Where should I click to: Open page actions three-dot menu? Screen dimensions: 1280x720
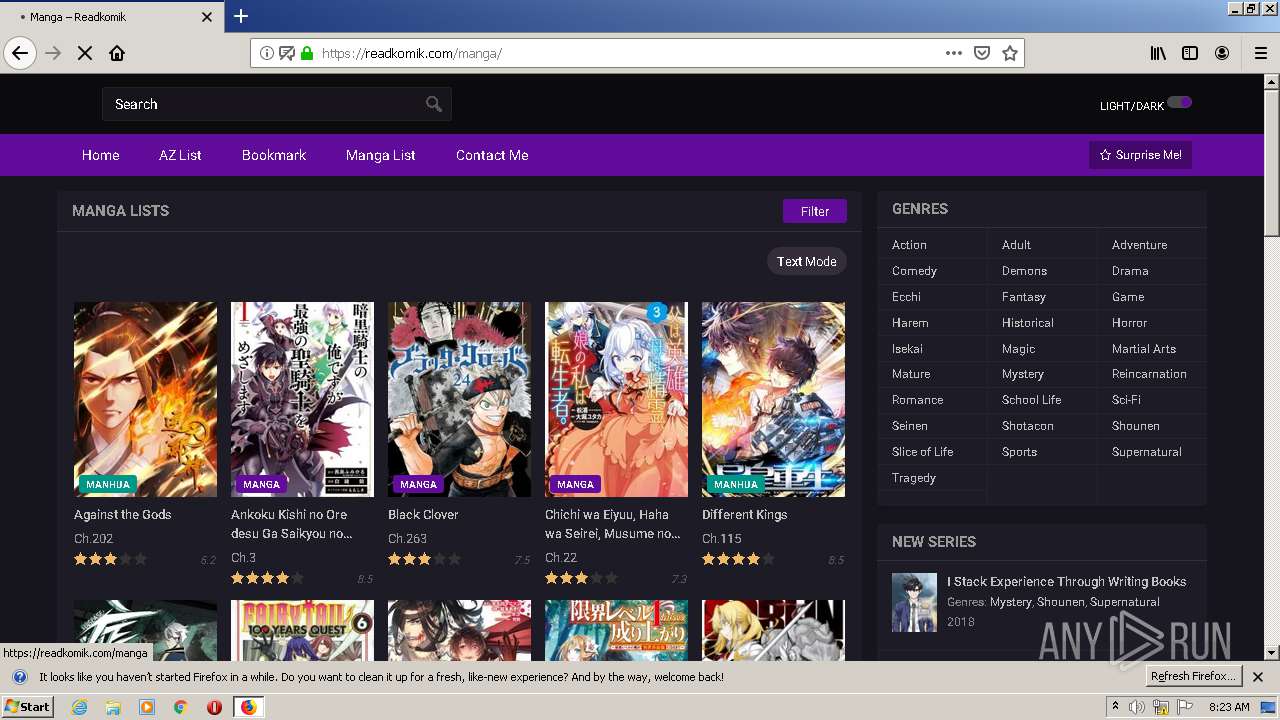(x=954, y=53)
